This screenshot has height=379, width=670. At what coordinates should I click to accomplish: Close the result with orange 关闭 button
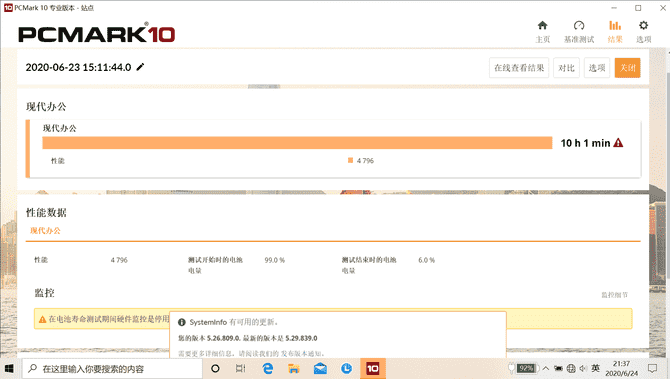click(628, 68)
